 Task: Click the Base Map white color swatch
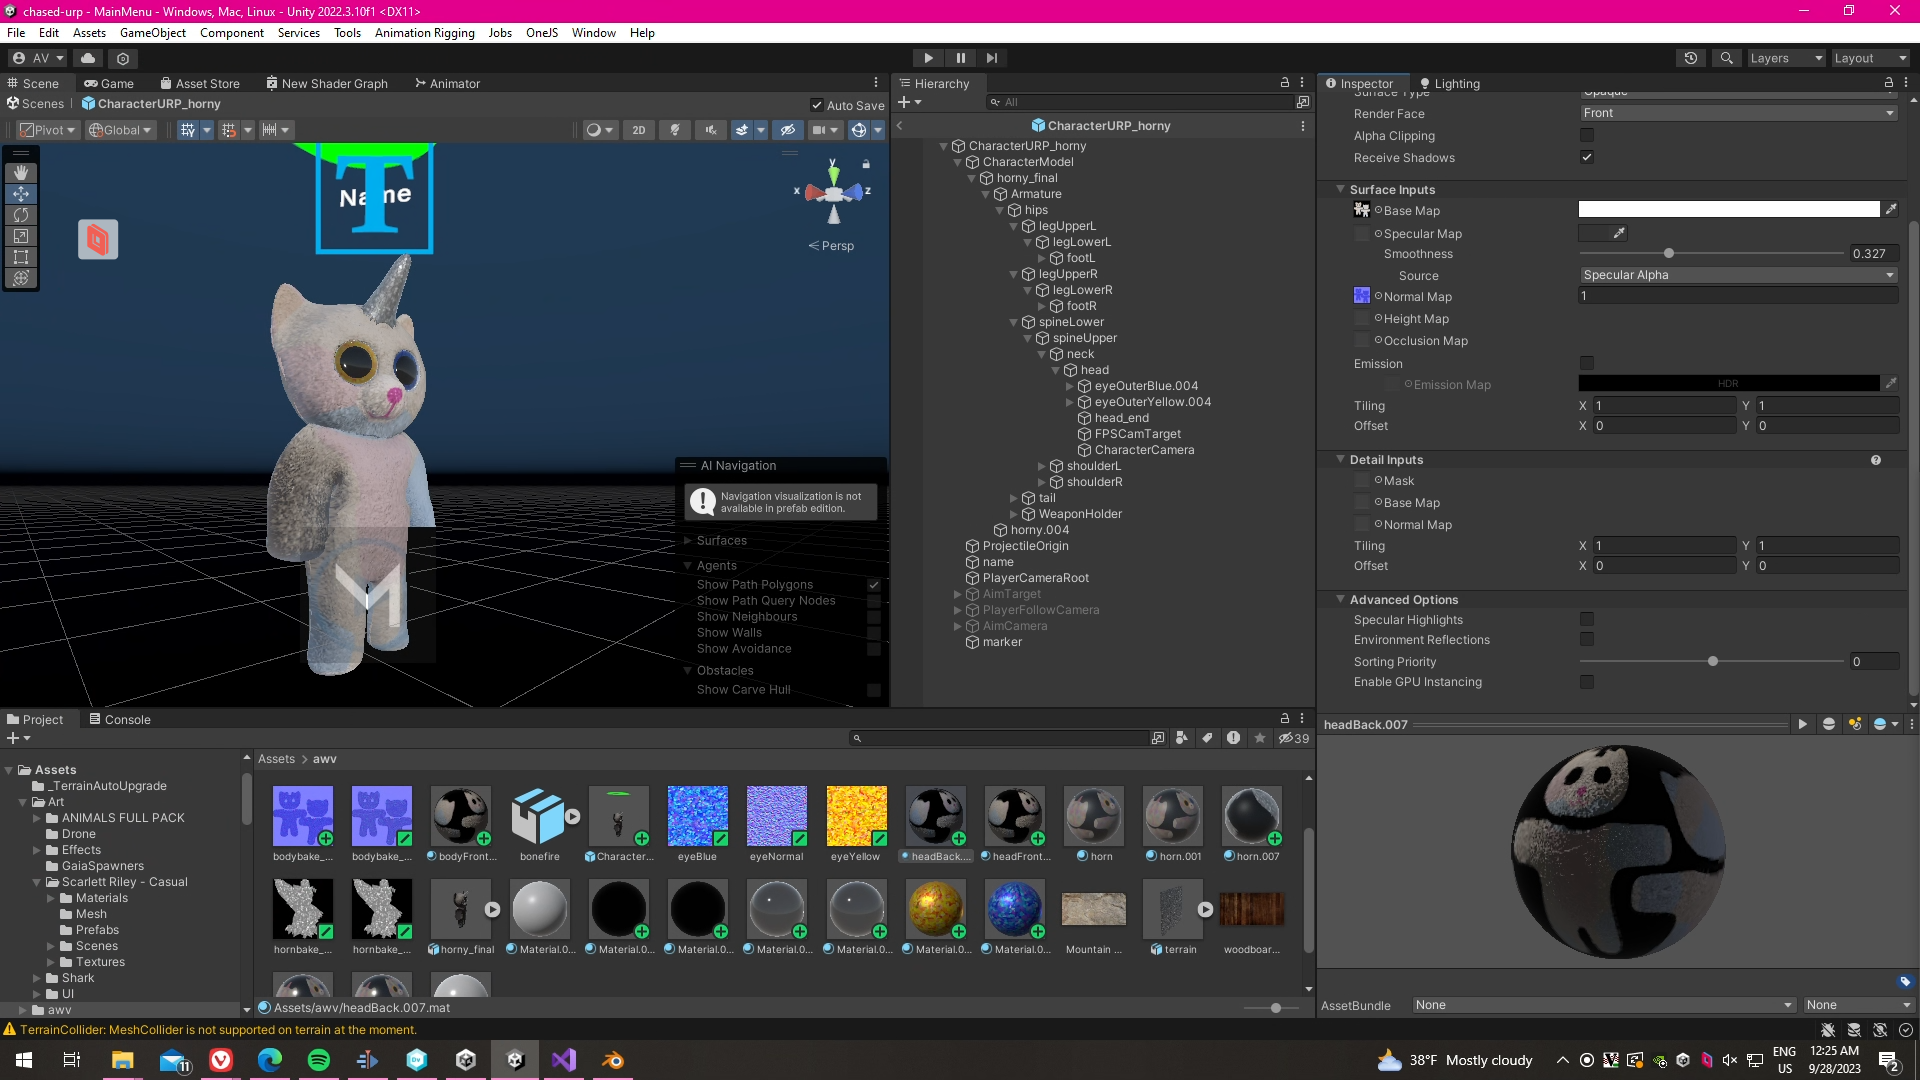[x=1728, y=210]
